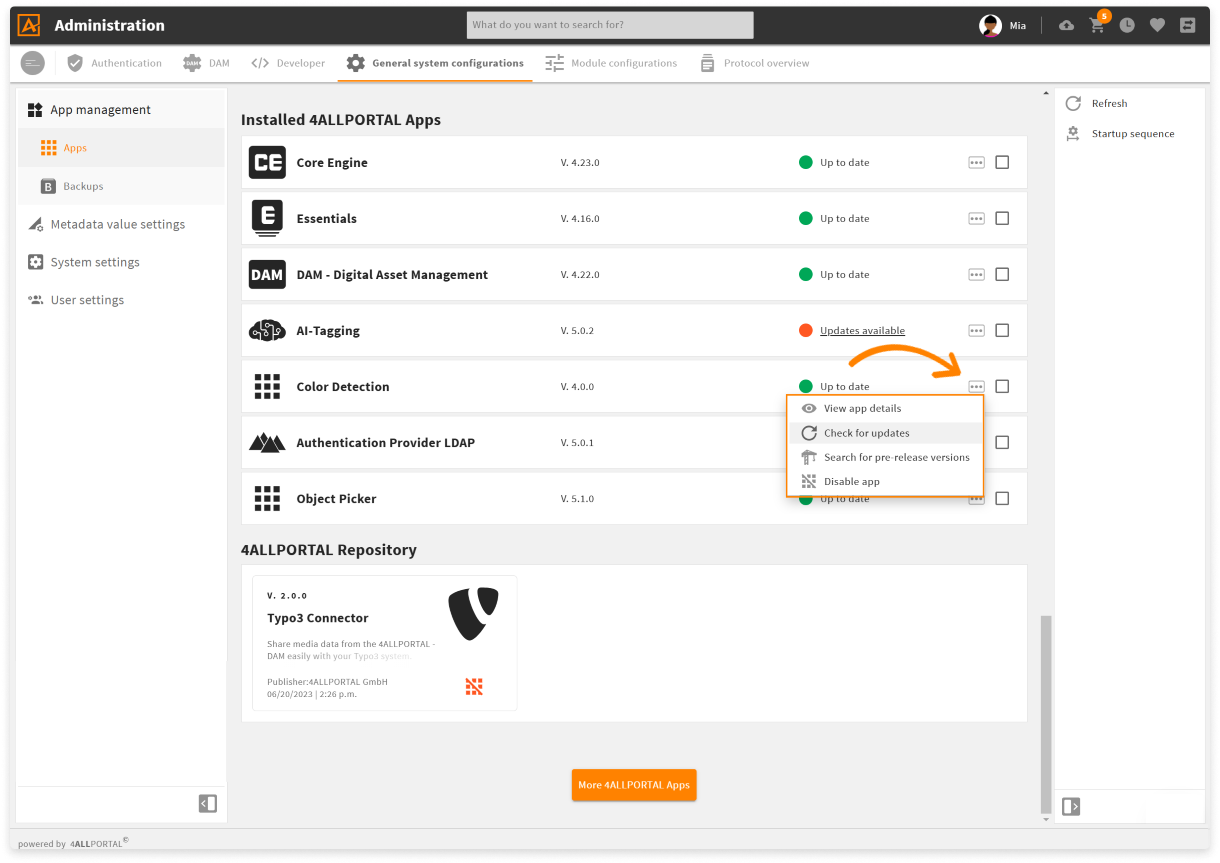Select the General system configurations tab
Viewport: 1220px width, 863px height.
pos(435,63)
